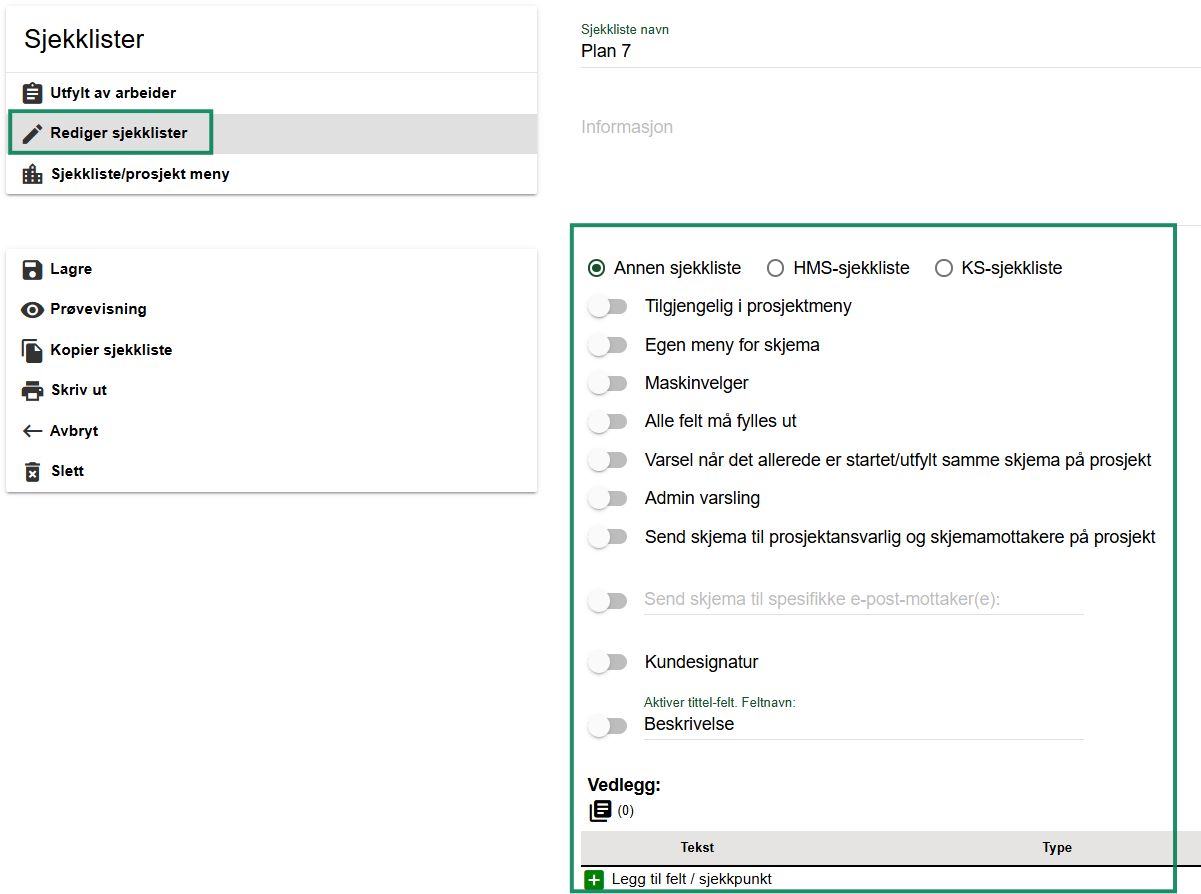The width and height of the screenshot is (1201, 894).
Task: Click the Avbryt back arrow icon
Action: [32, 432]
